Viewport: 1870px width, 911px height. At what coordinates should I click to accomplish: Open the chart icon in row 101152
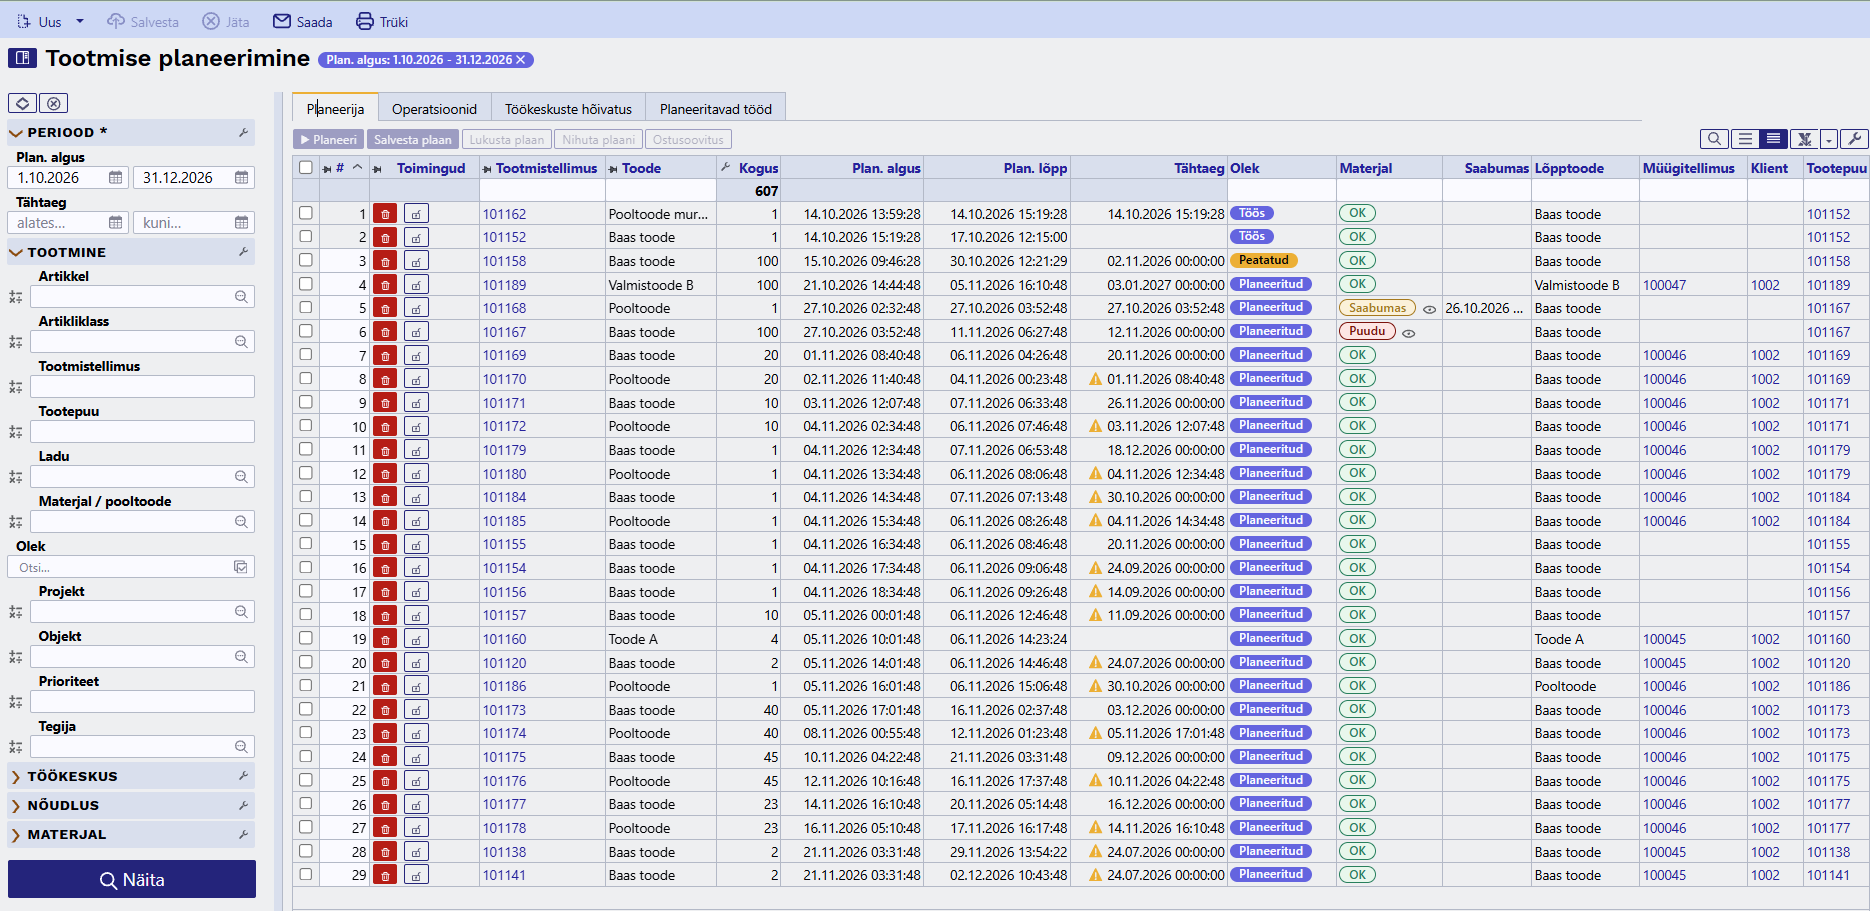(416, 237)
